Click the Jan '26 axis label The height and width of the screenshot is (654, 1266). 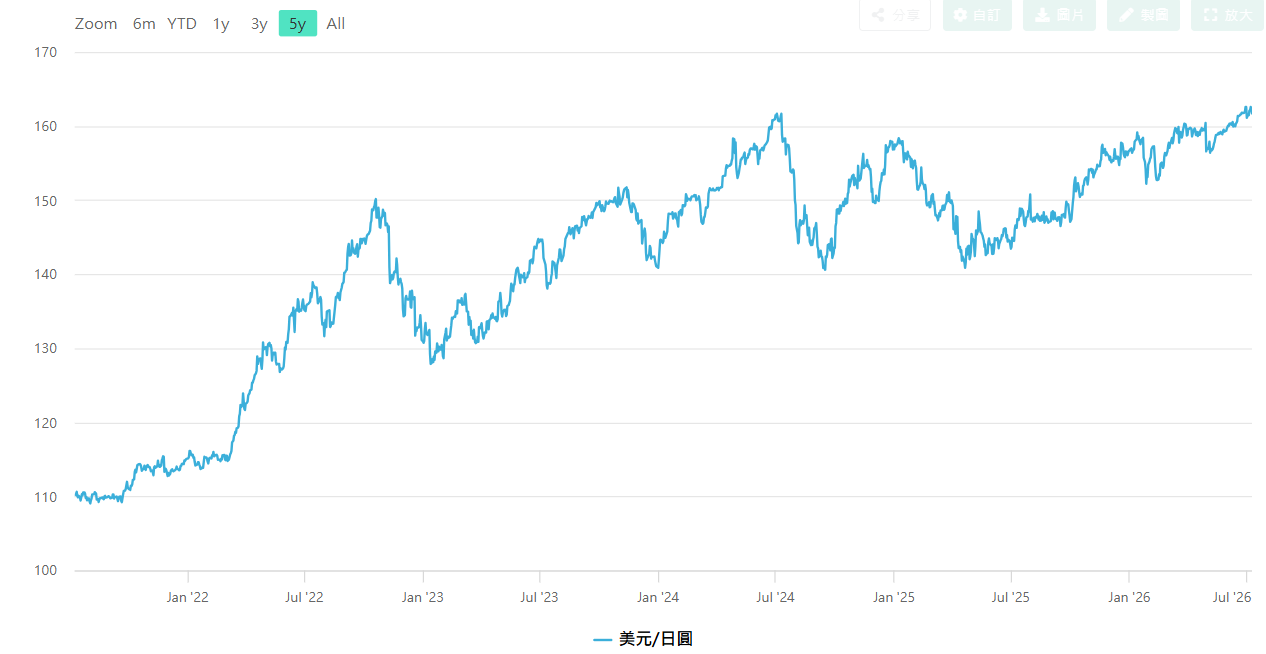click(x=1129, y=597)
